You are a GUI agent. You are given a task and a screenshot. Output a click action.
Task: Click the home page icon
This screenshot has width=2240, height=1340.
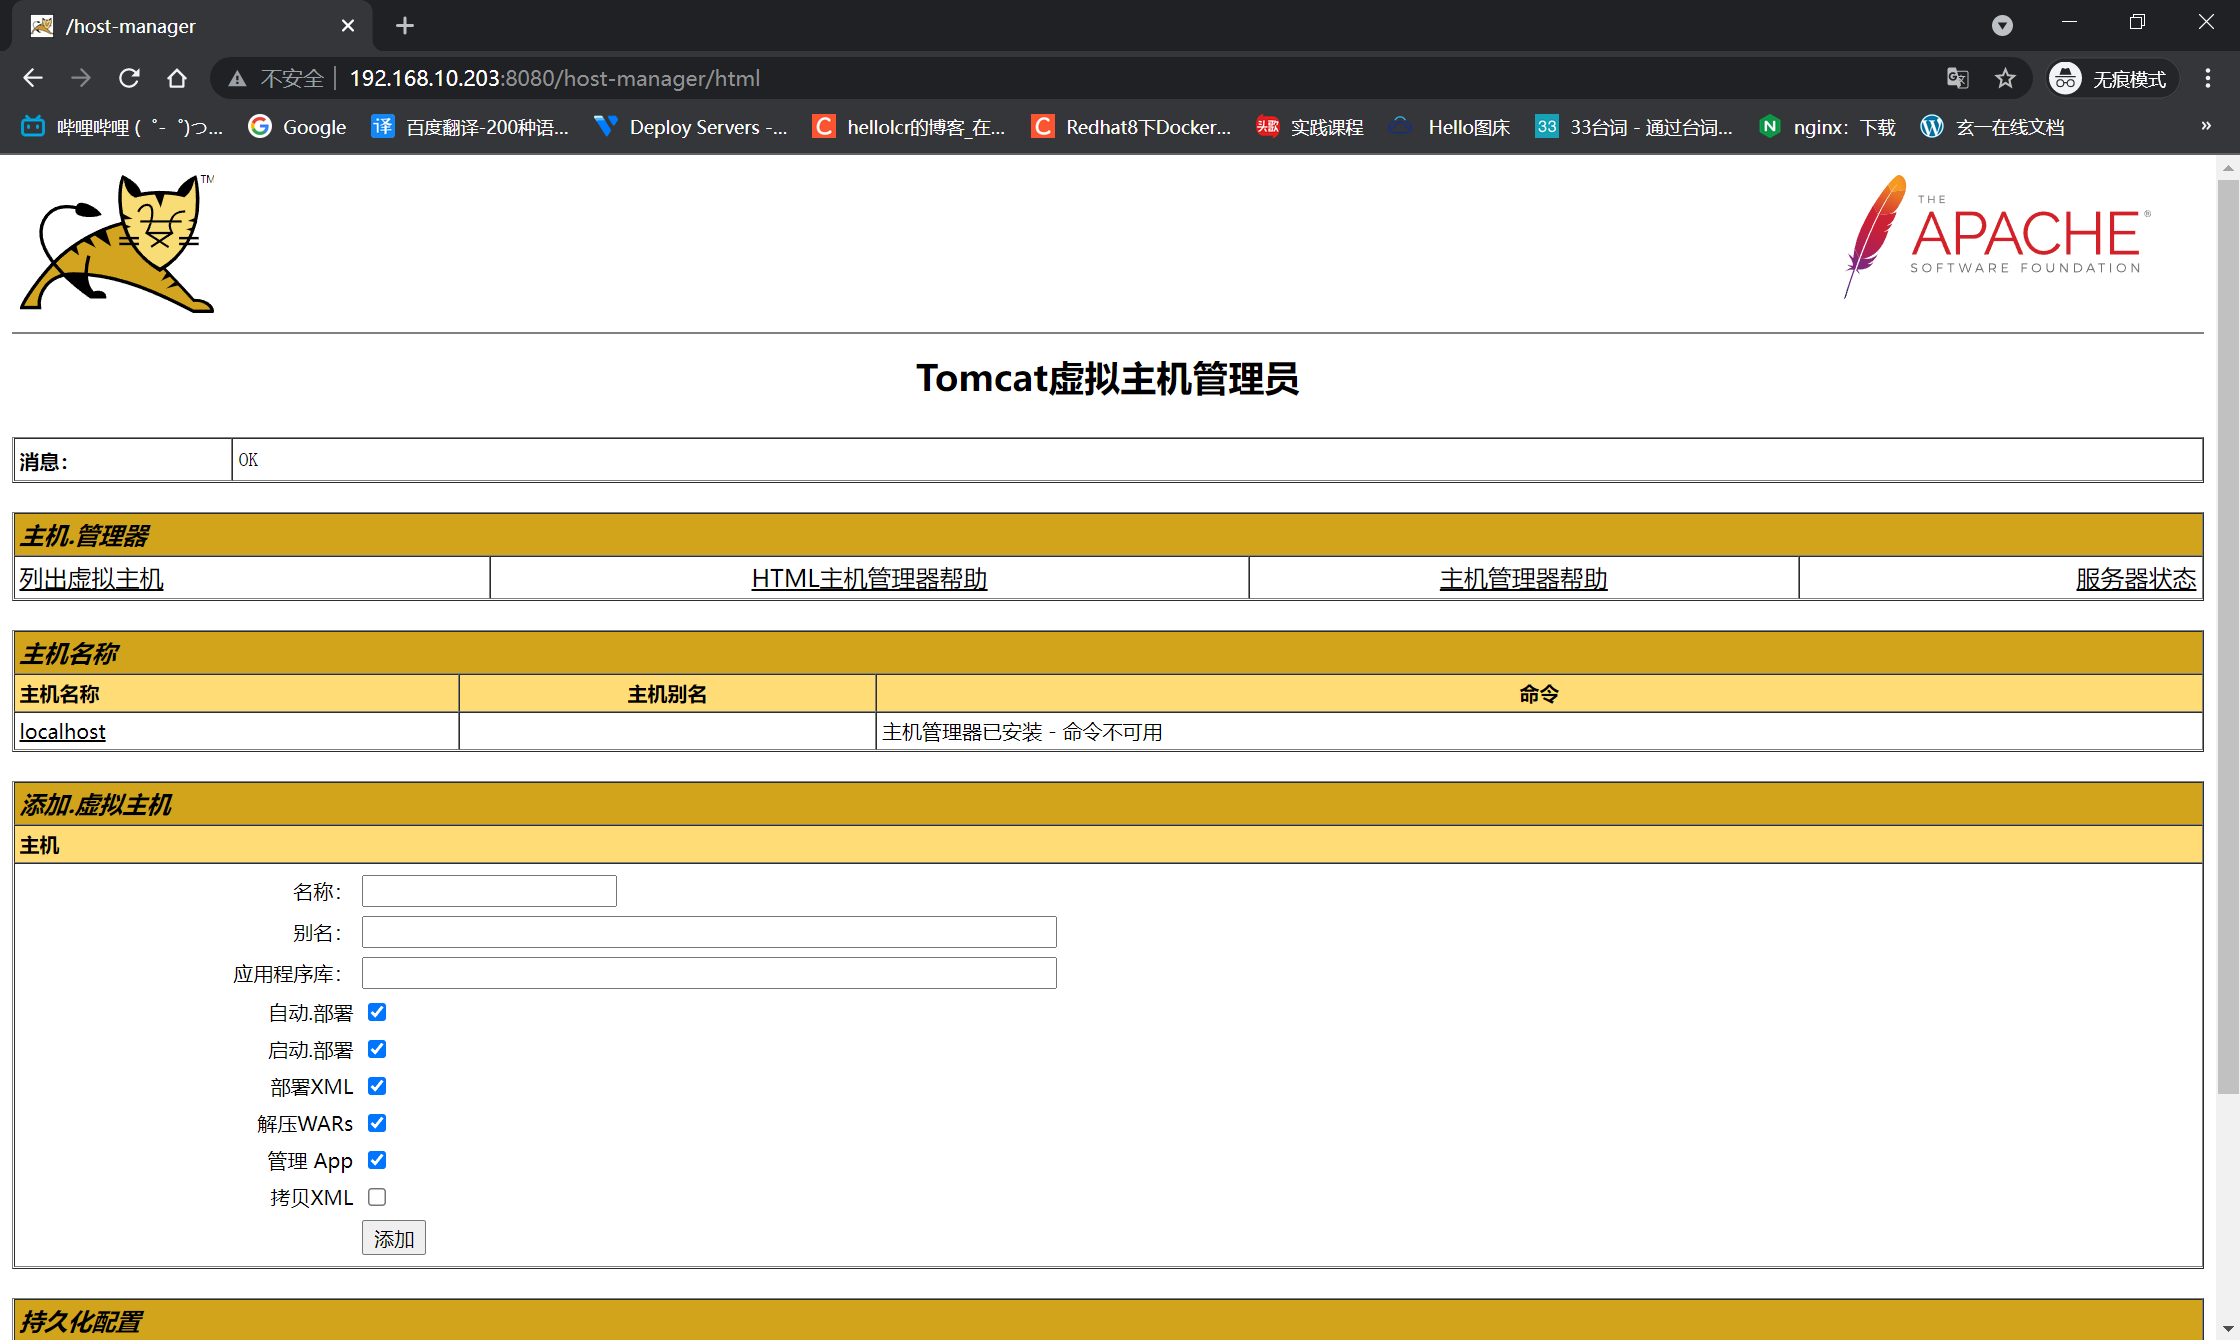coord(177,78)
